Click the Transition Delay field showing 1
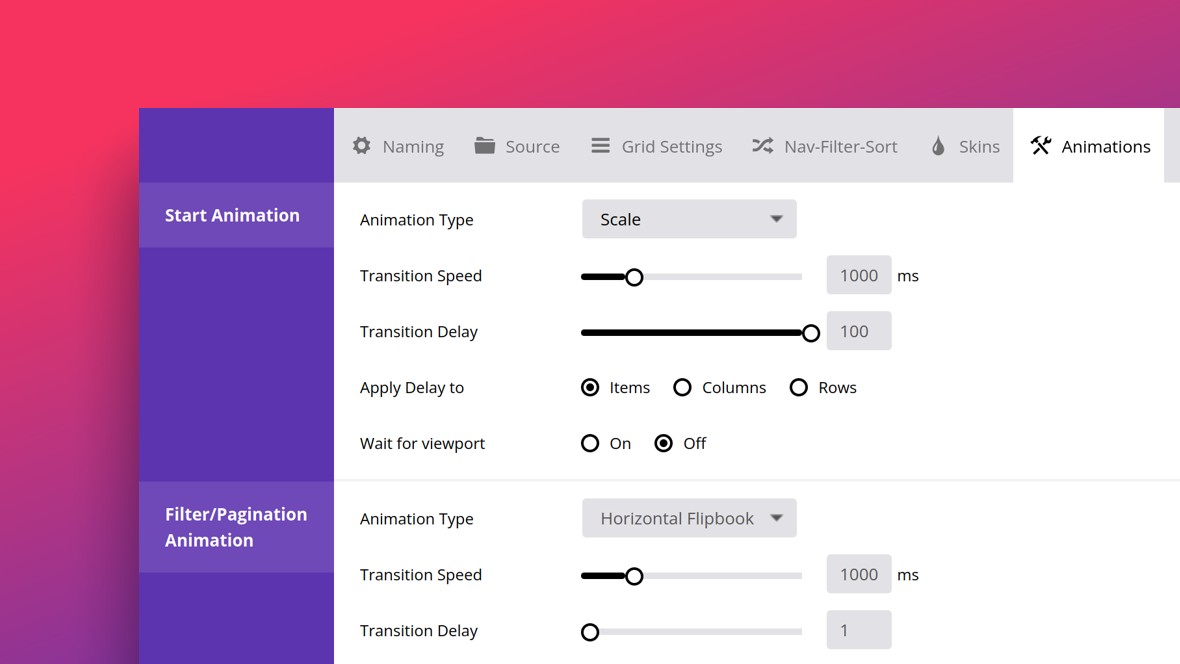 coord(859,629)
